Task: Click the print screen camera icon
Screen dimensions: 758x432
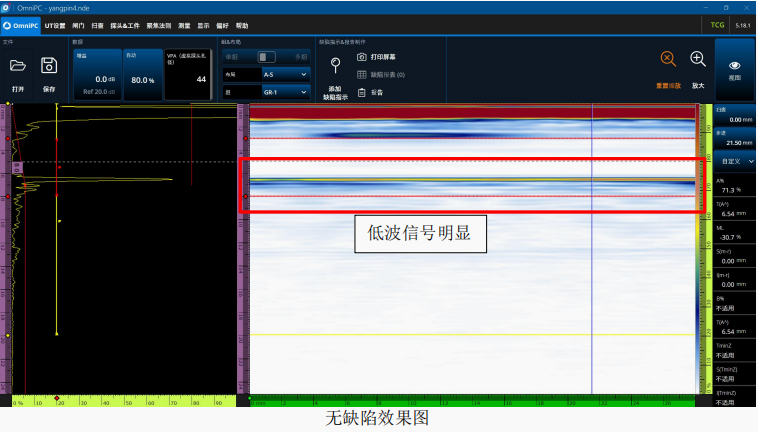Action: 362,57
